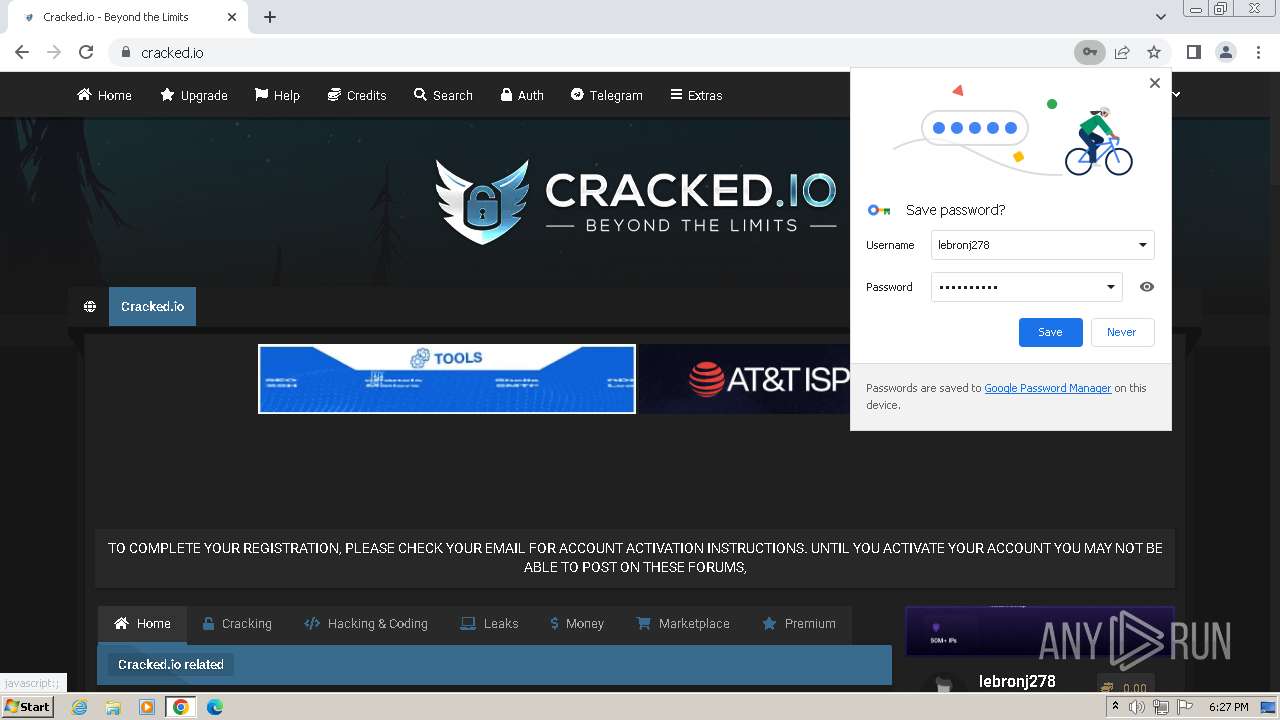Select the Home forum tab
The width and height of the screenshot is (1280, 720).
coord(142,623)
